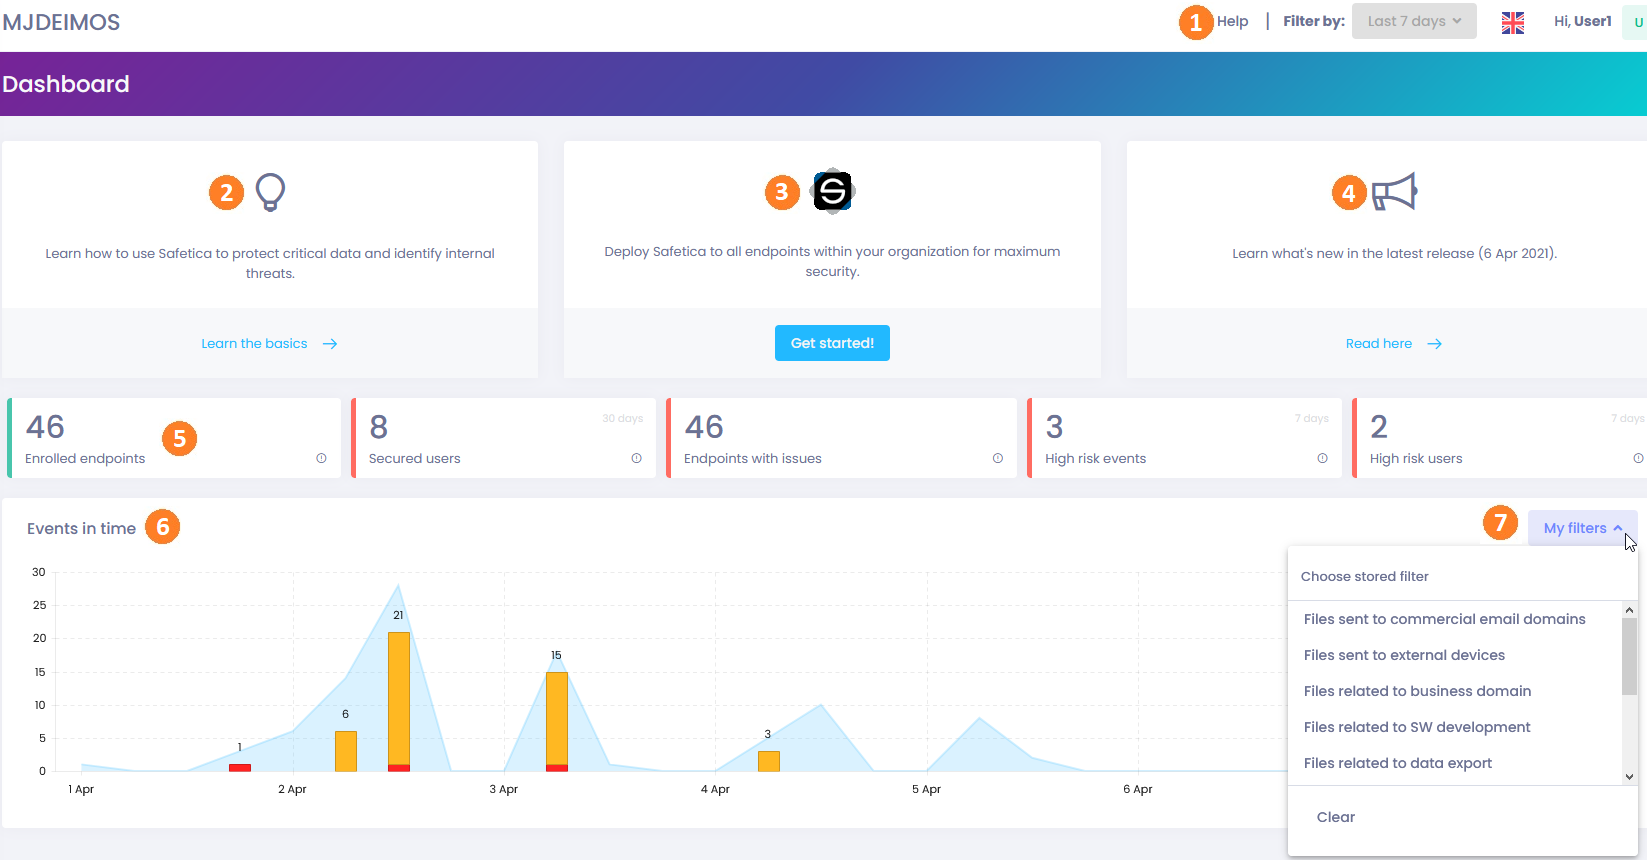1647x860 pixels.
Task: Click info icon on Endpoints with issues card
Action: coord(997,458)
